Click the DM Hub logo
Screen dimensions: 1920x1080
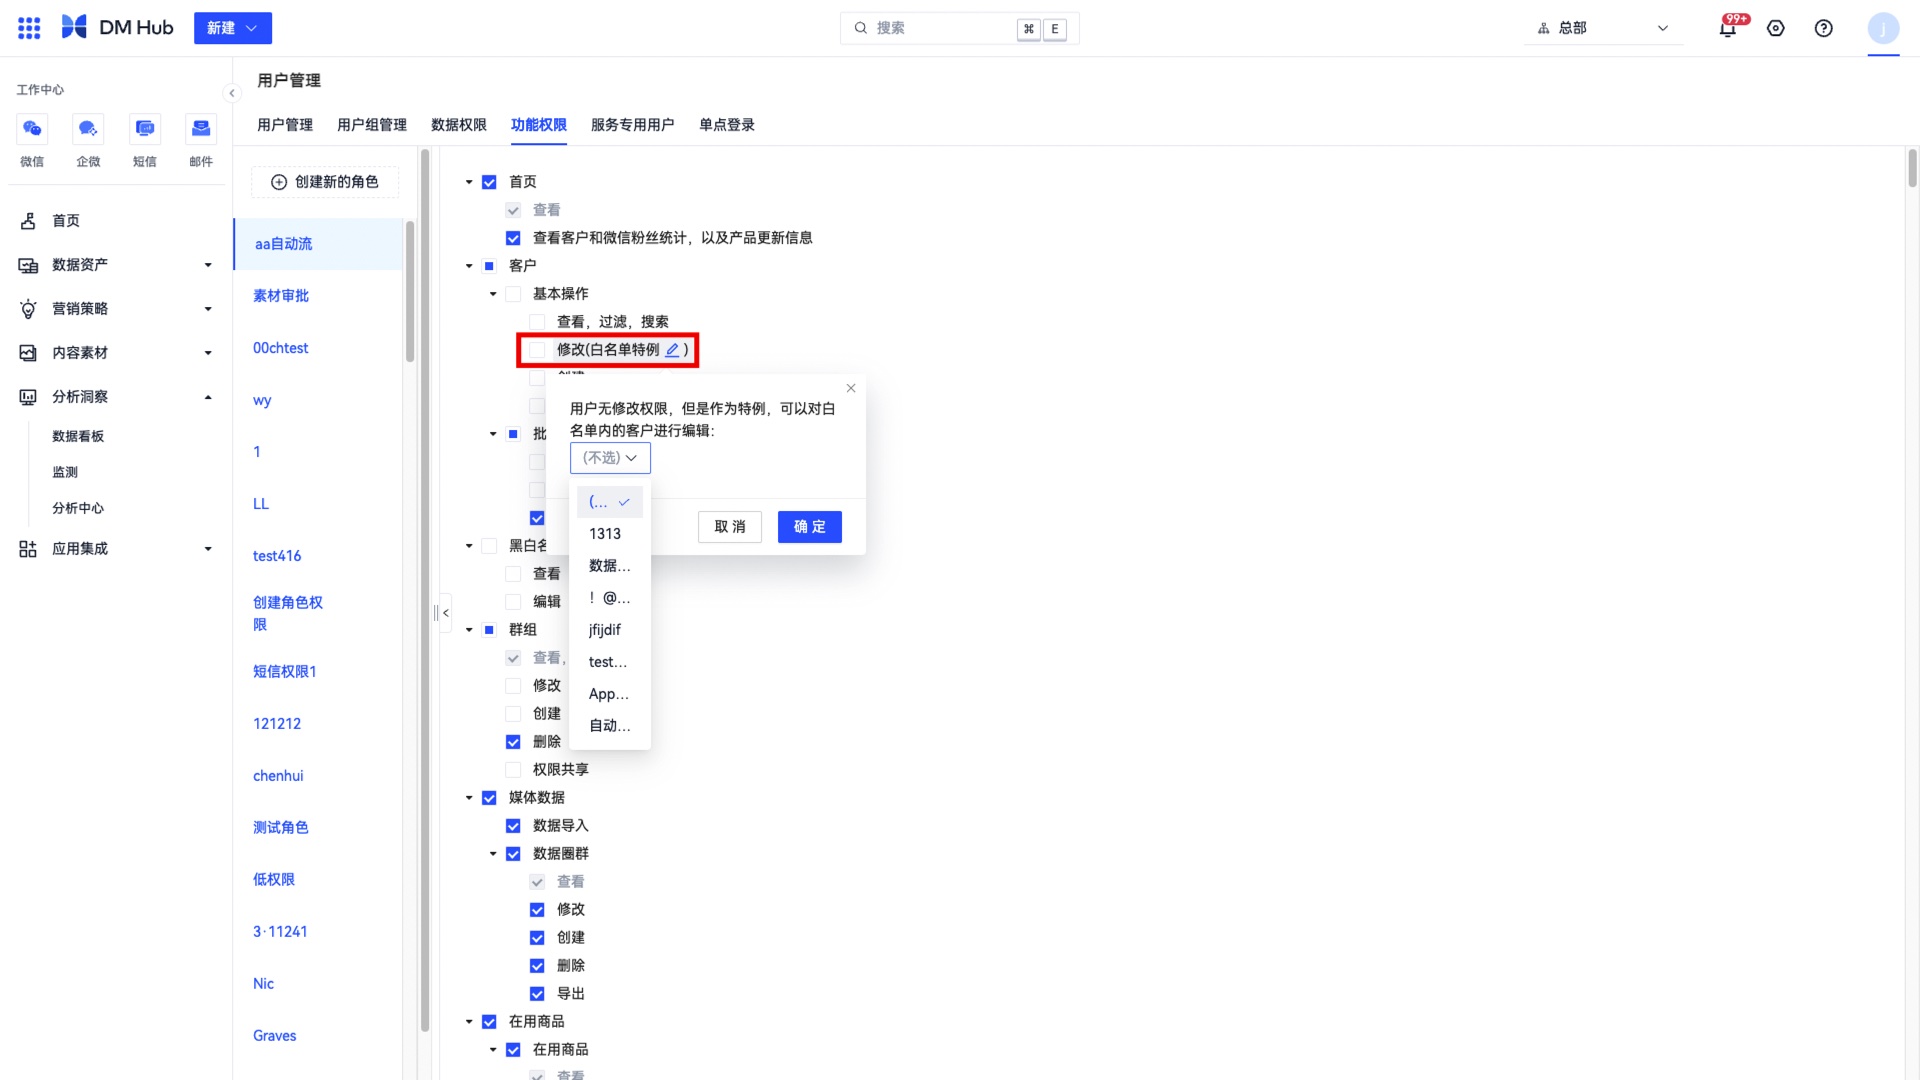tap(117, 28)
